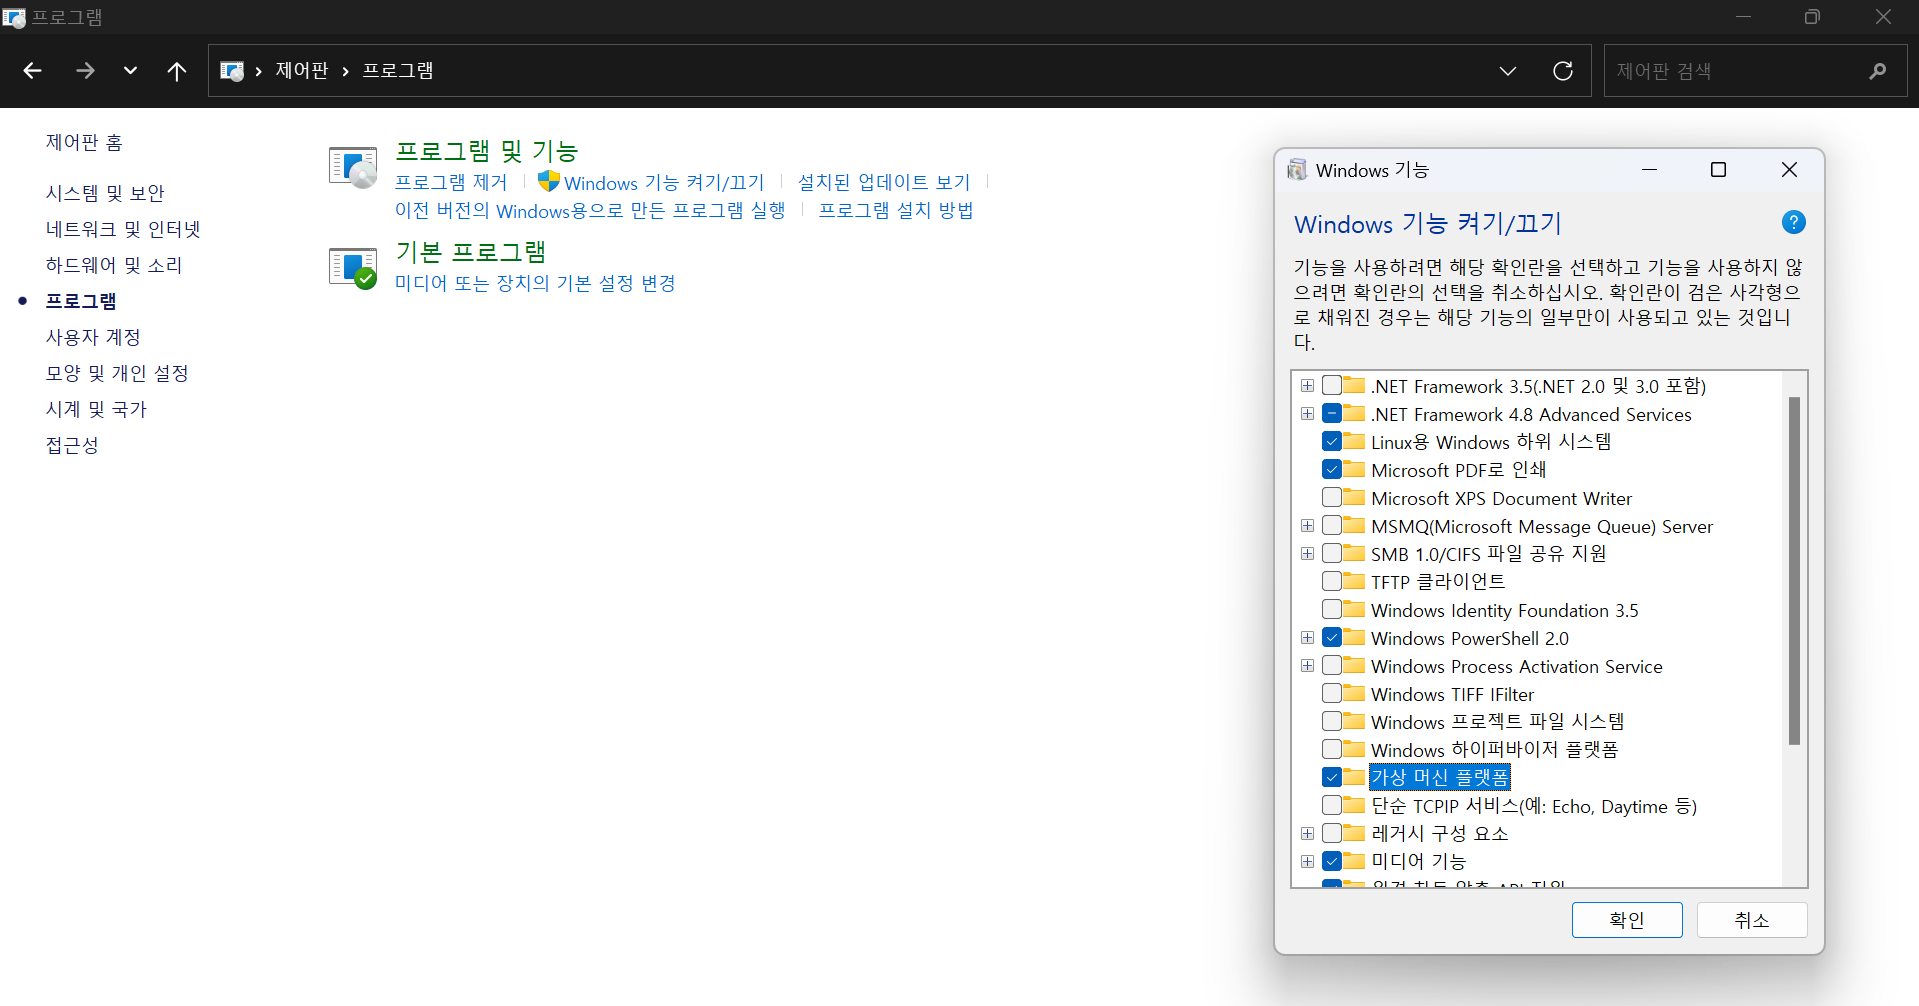The width and height of the screenshot is (1919, 1006).
Task: Open 제어판 홈 in sidebar
Action: tap(84, 143)
